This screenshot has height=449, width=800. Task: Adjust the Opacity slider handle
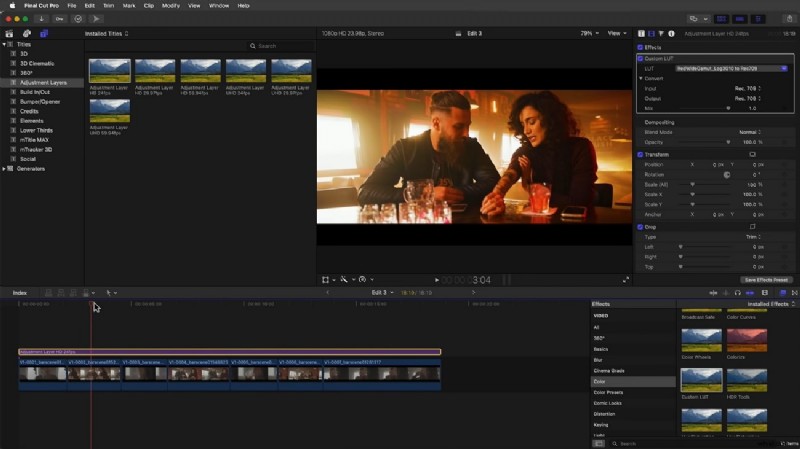click(728, 142)
